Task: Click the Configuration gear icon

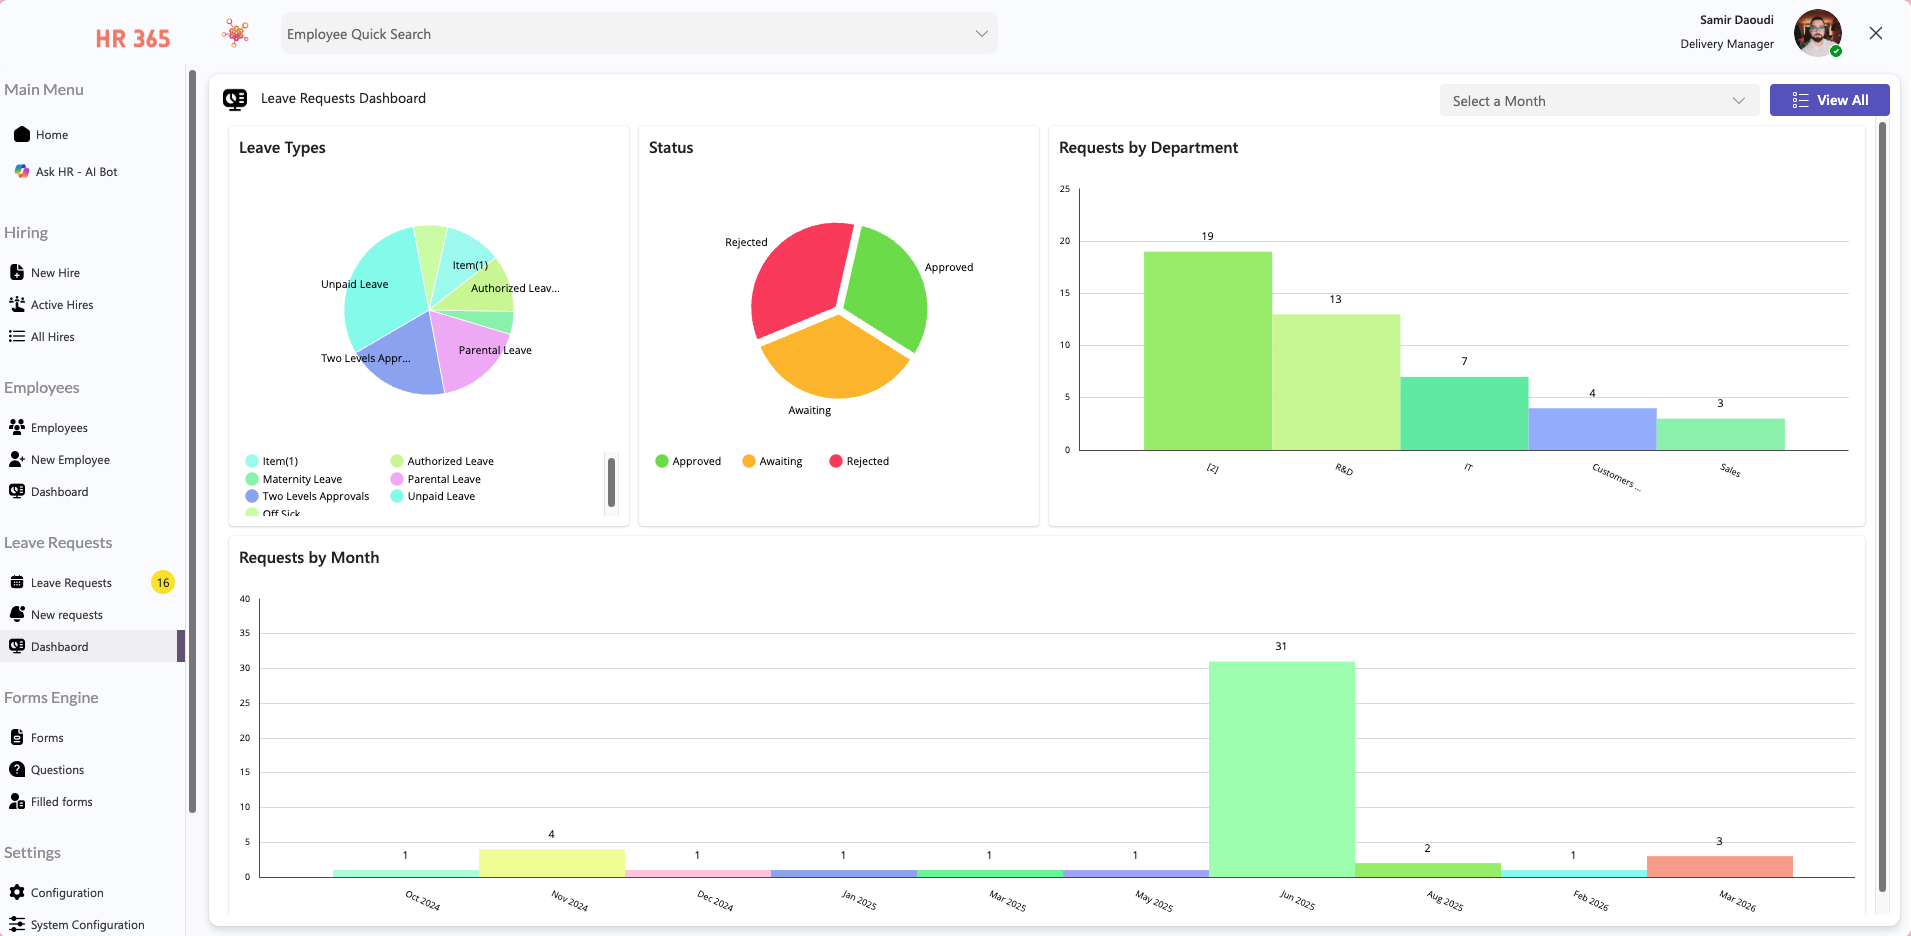Action: pyautogui.click(x=17, y=892)
